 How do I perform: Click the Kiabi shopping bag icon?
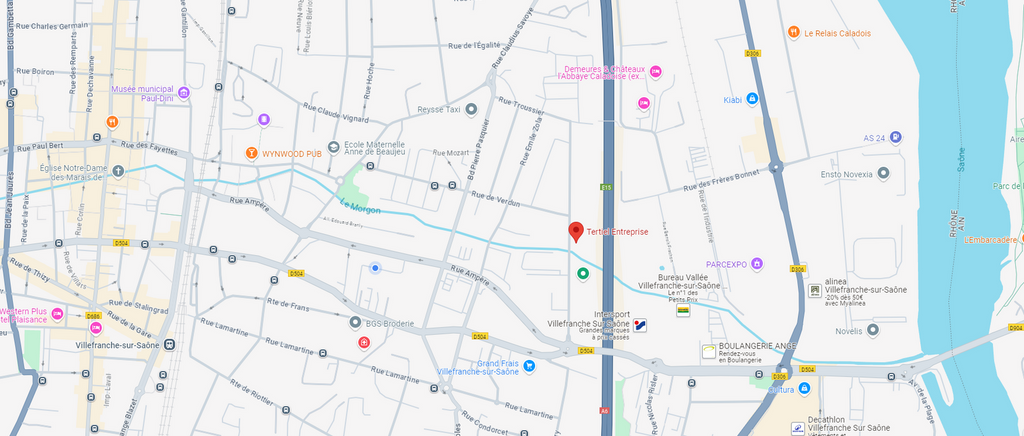coord(752,99)
